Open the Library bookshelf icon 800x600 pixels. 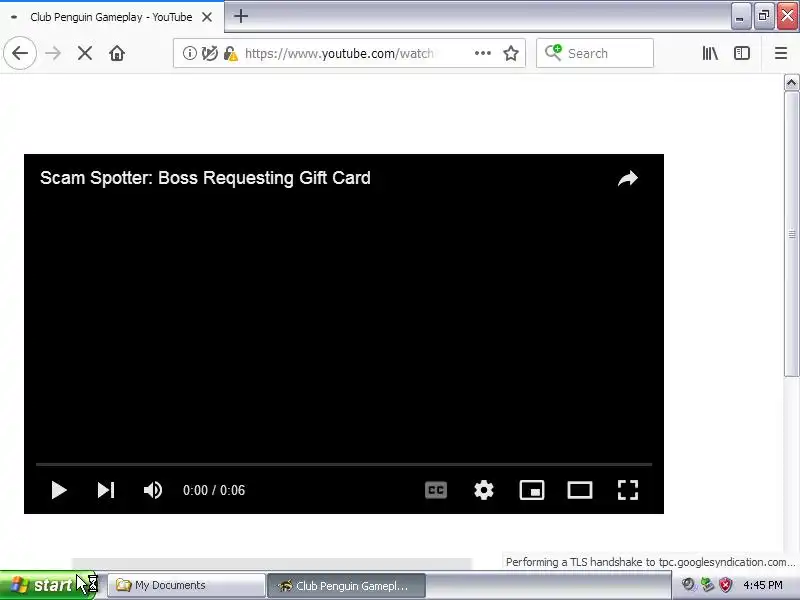tap(710, 53)
